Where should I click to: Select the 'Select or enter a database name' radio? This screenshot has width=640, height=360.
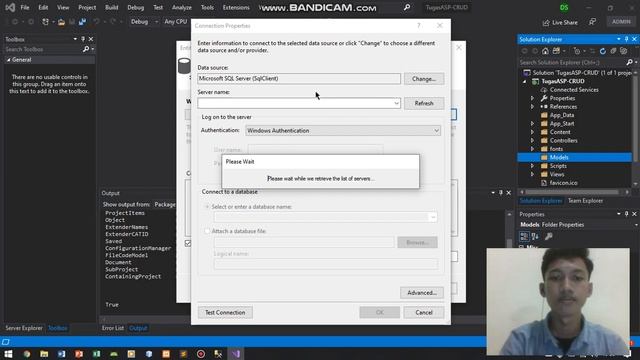207,207
